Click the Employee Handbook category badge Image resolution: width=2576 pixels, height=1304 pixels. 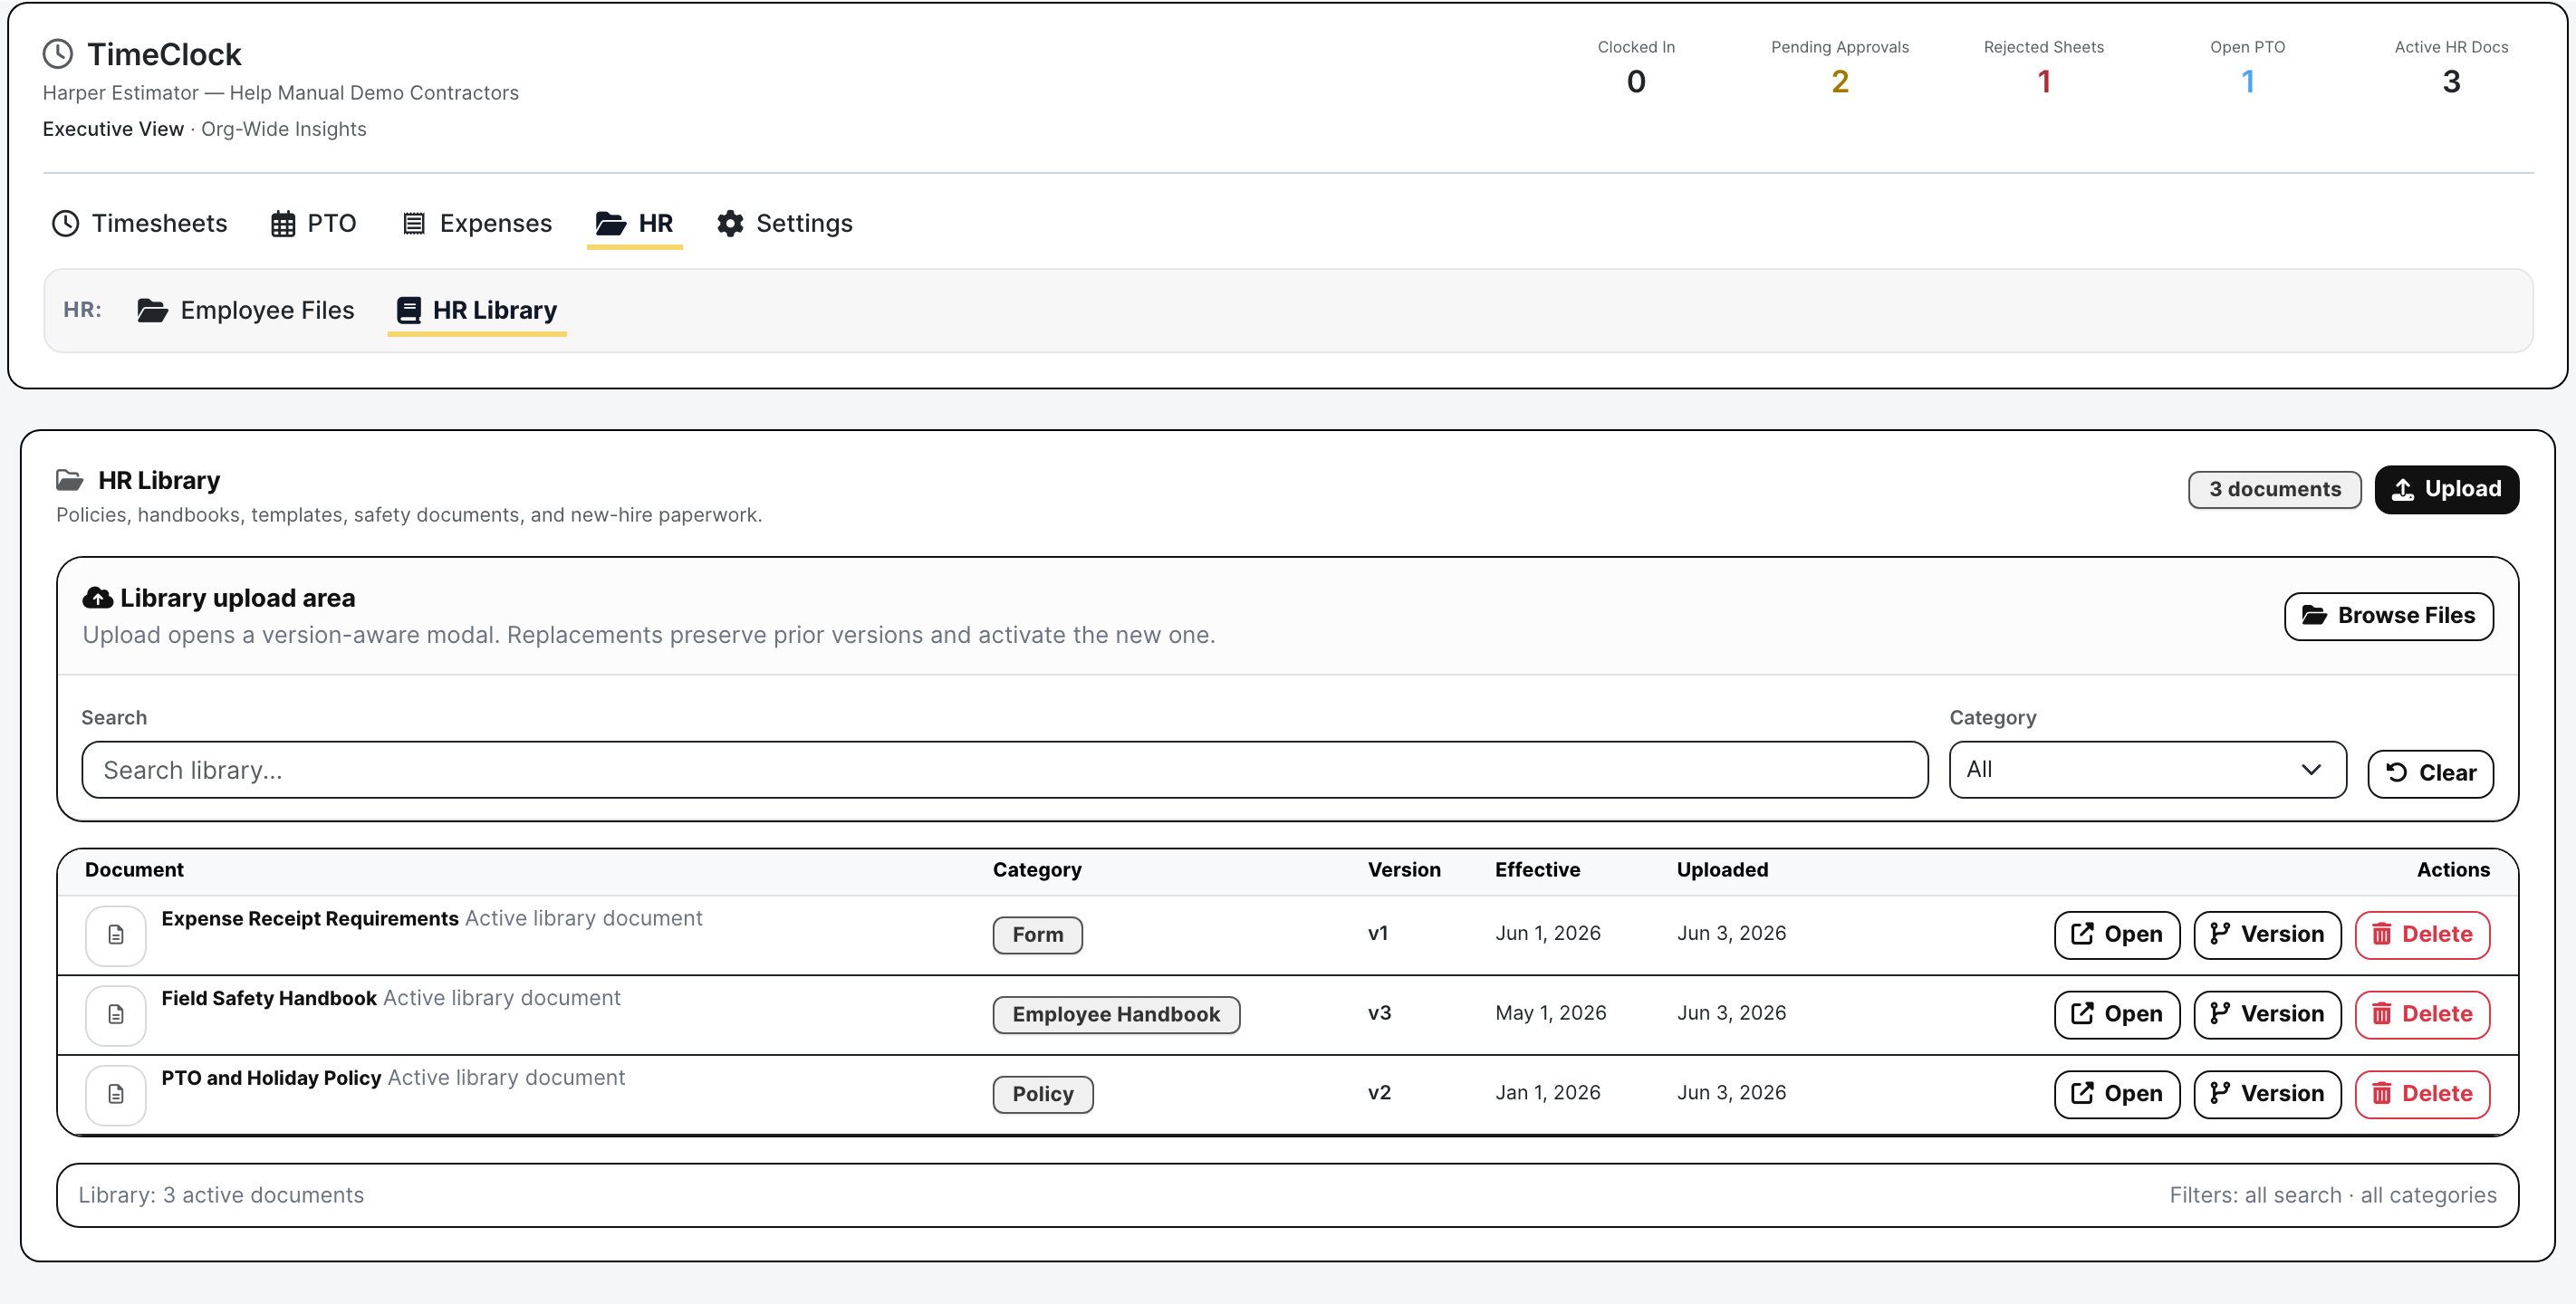point(1116,1015)
